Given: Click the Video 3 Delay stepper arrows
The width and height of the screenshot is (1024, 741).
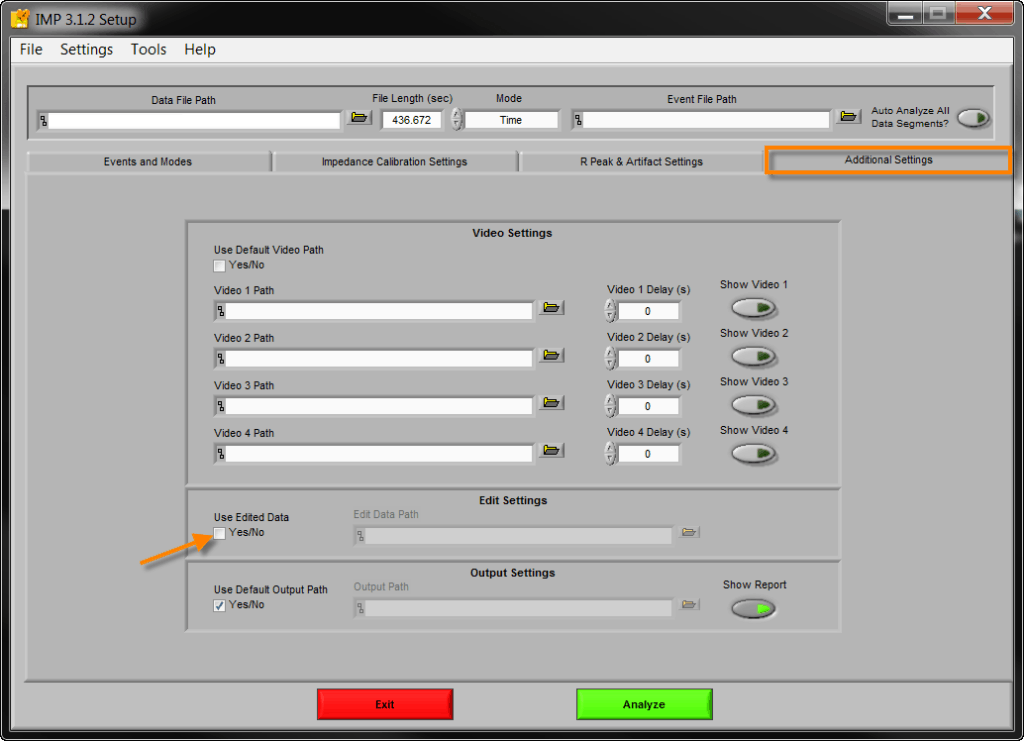Looking at the screenshot, I should (x=611, y=406).
